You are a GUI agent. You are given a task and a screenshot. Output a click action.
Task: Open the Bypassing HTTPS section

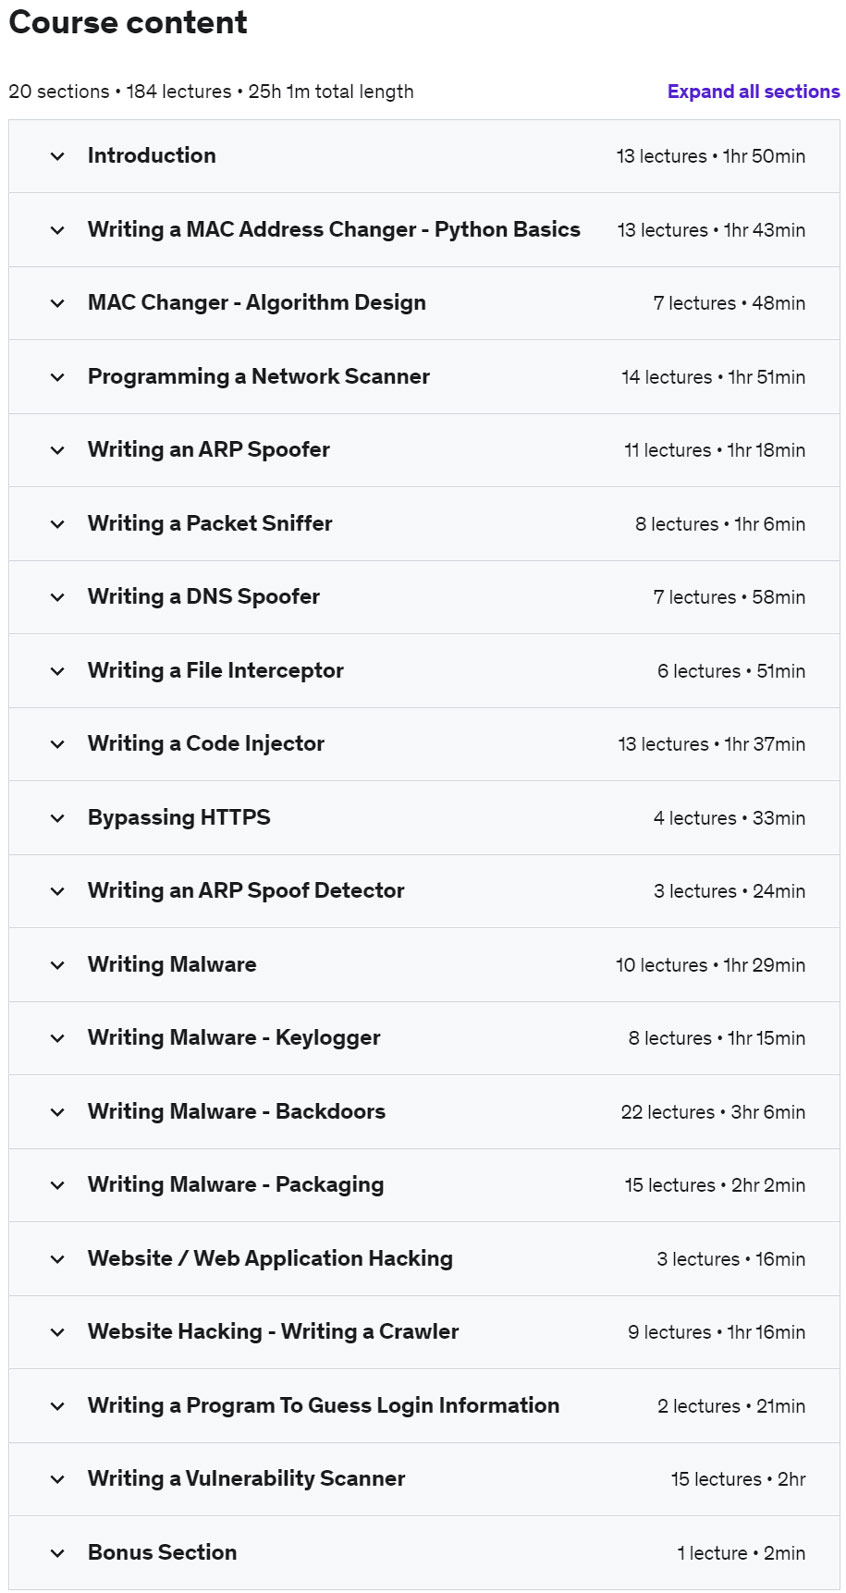click(179, 818)
